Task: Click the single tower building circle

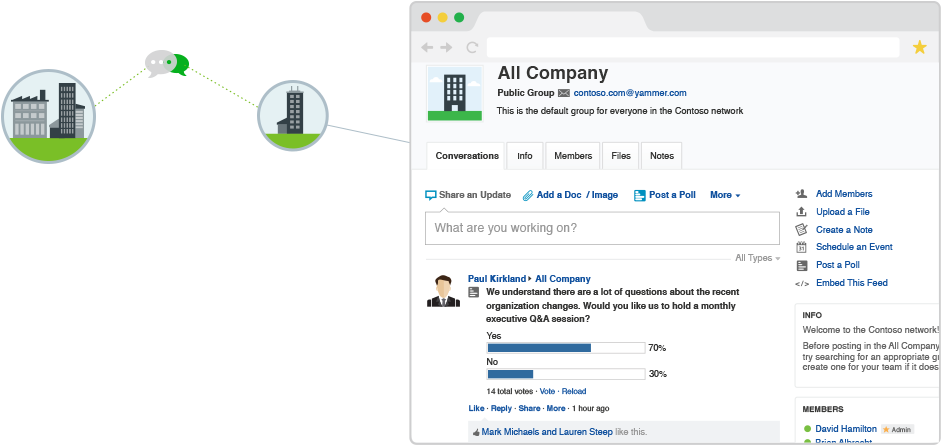Action: [293, 115]
